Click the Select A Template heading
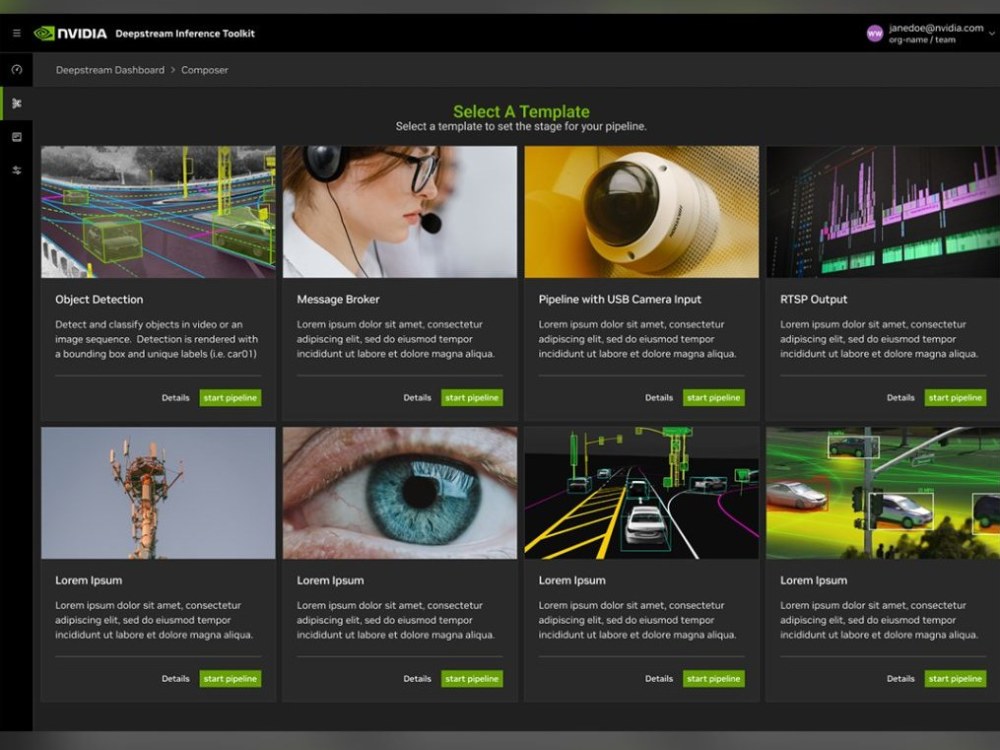Viewport: 1000px width, 750px height. coord(521,112)
